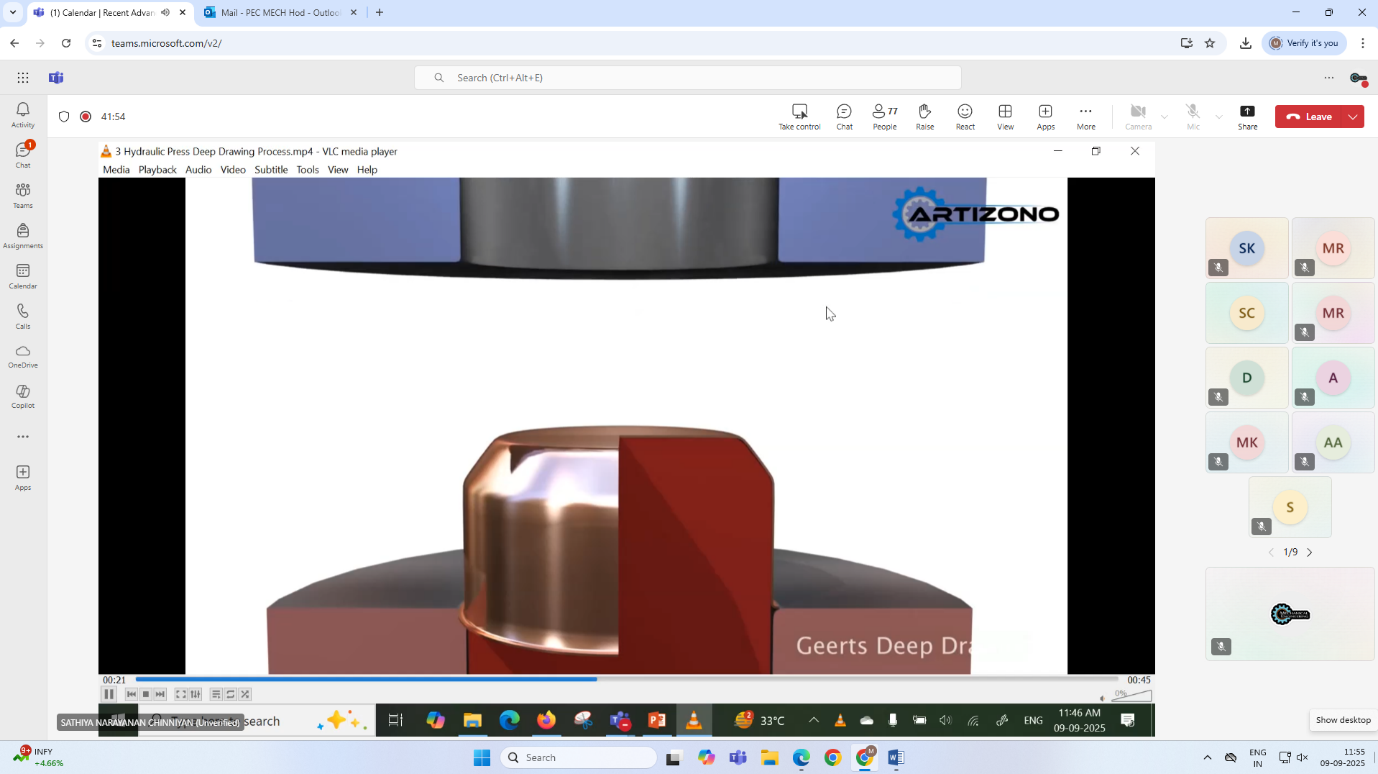Image resolution: width=1378 pixels, height=774 pixels.
Task: Open the Mic options chevron
Action: pos(1218,117)
